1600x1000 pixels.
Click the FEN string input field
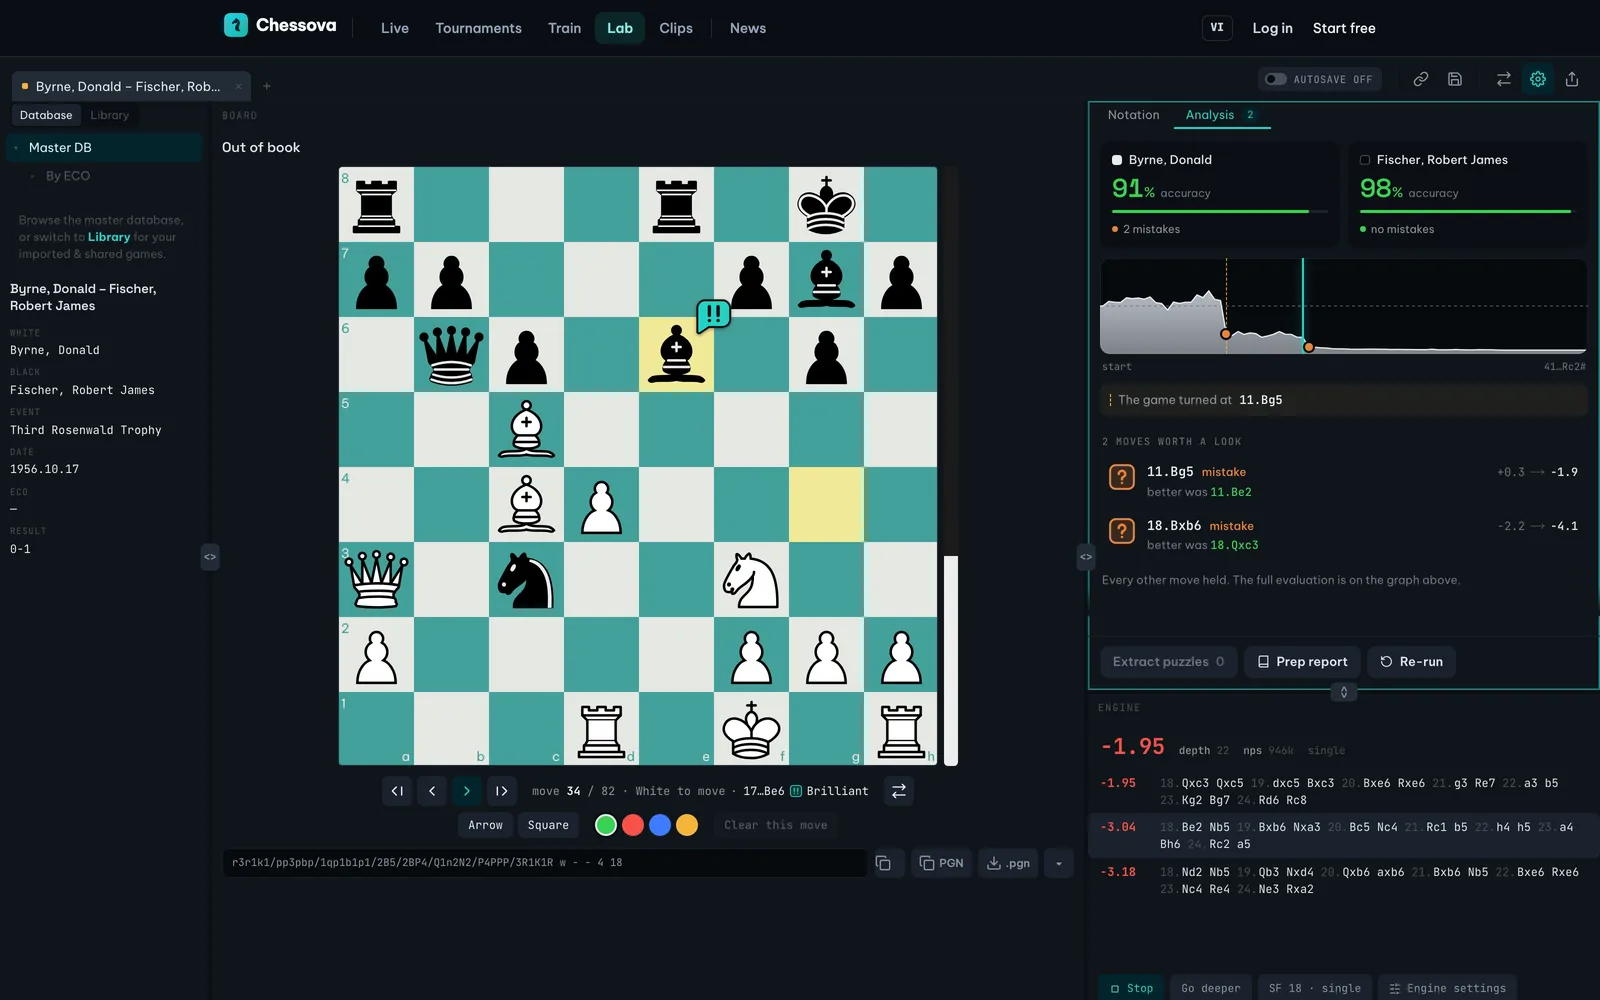pyautogui.click(x=545, y=863)
